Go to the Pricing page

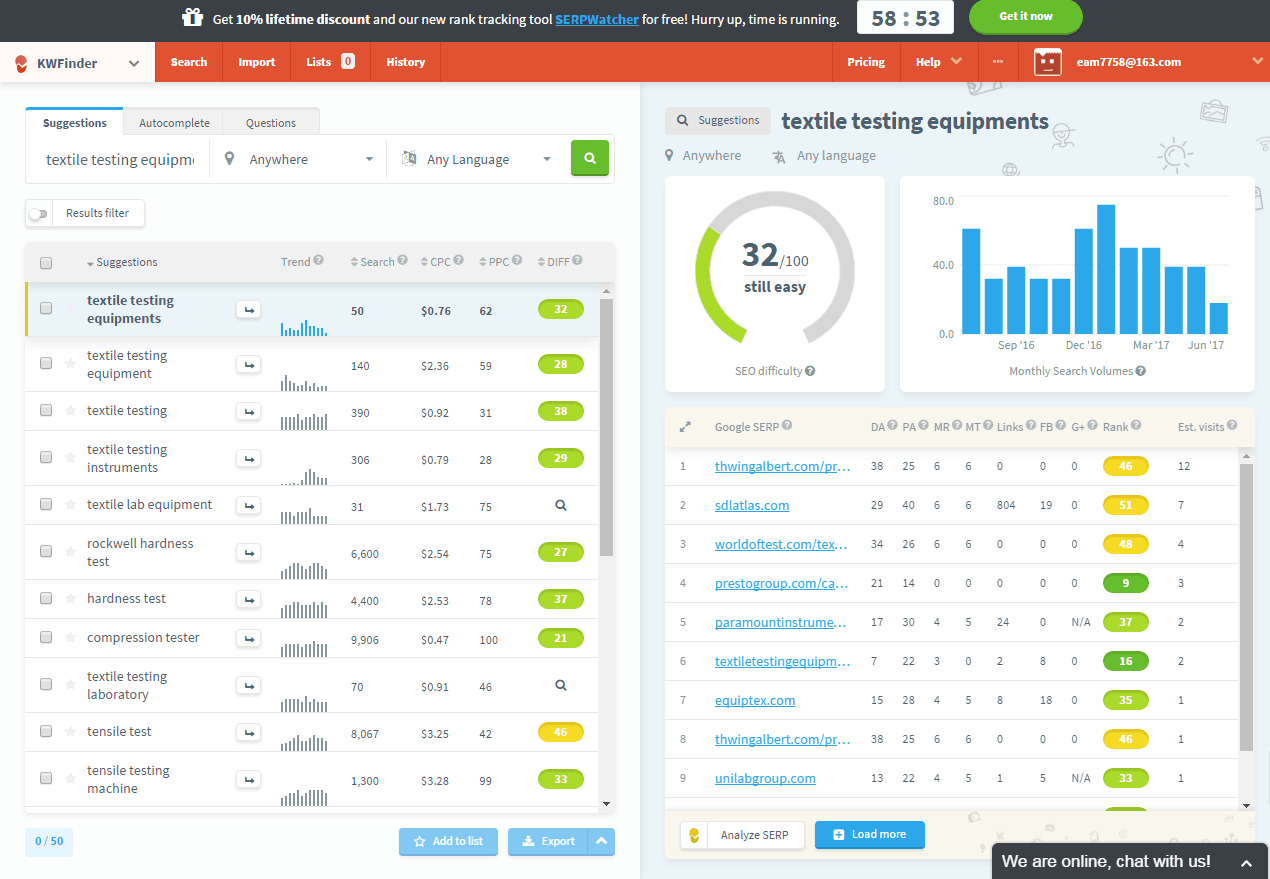[x=866, y=62]
